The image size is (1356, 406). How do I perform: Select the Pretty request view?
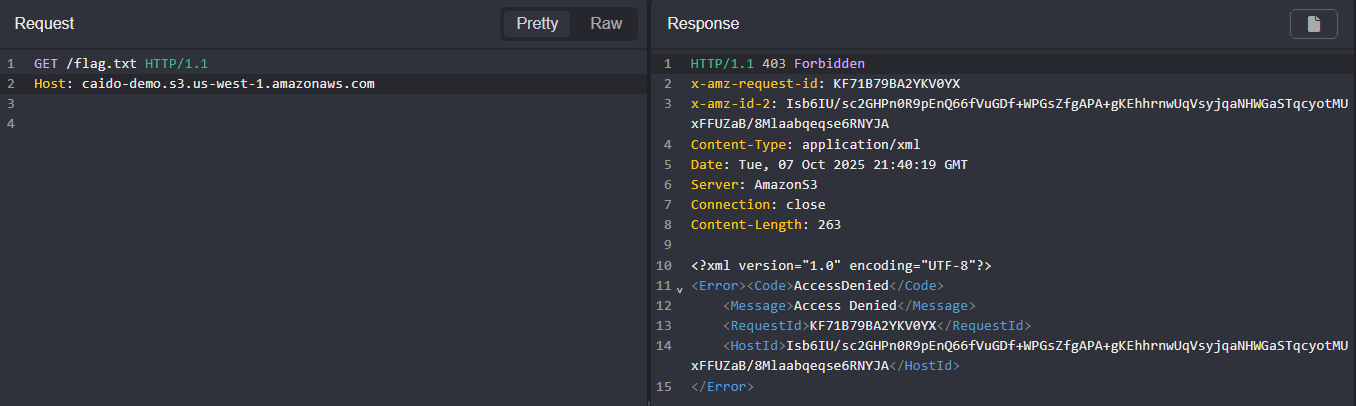[537, 24]
